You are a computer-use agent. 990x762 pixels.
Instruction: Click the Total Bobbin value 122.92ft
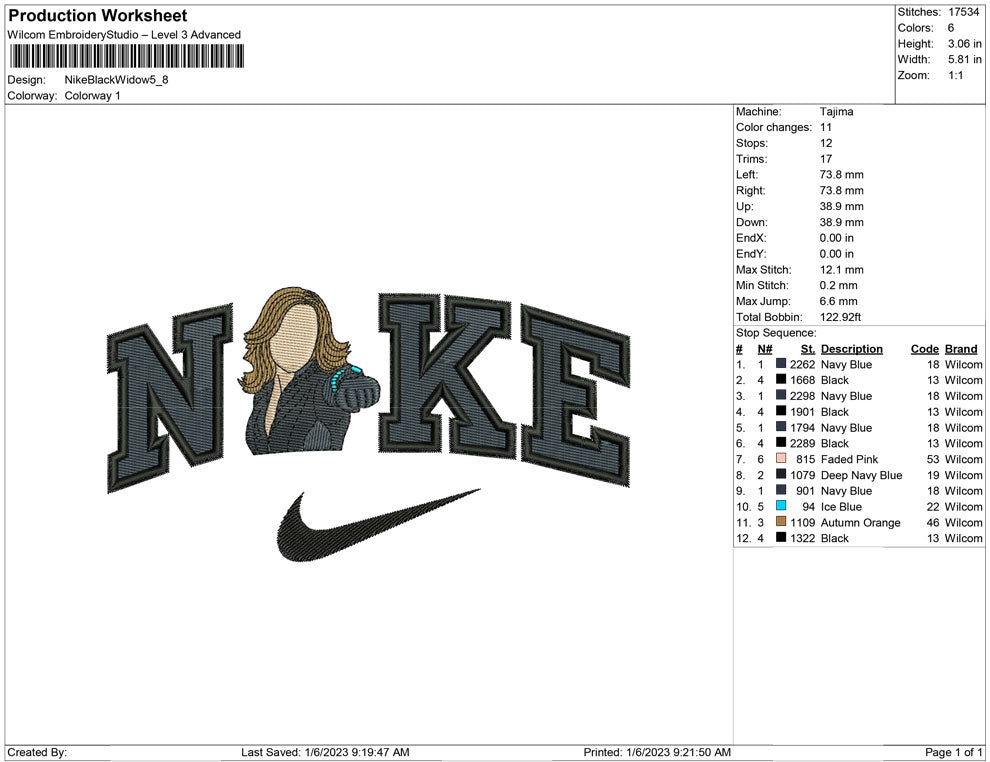coord(840,317)
